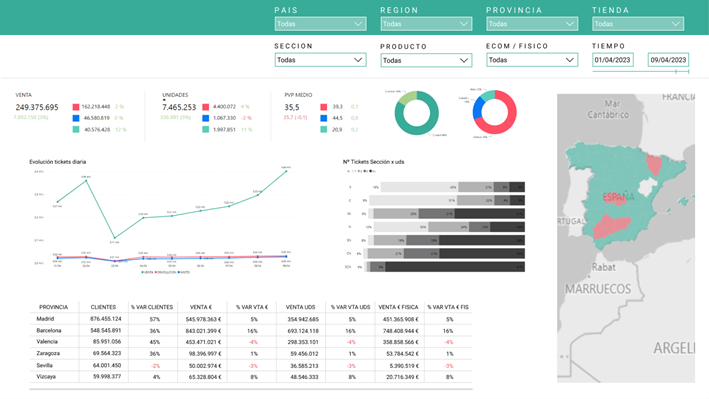Open the TIENDA dropdown

[638, 24]
